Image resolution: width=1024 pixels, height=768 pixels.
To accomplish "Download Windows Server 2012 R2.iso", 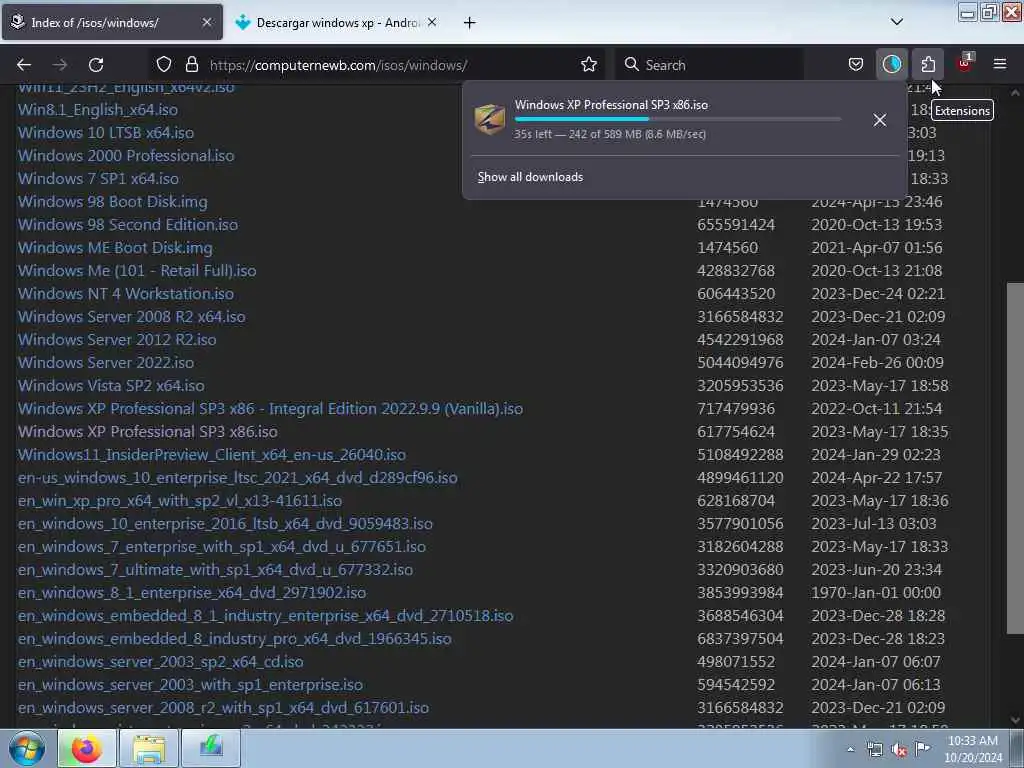I will 117,340.
